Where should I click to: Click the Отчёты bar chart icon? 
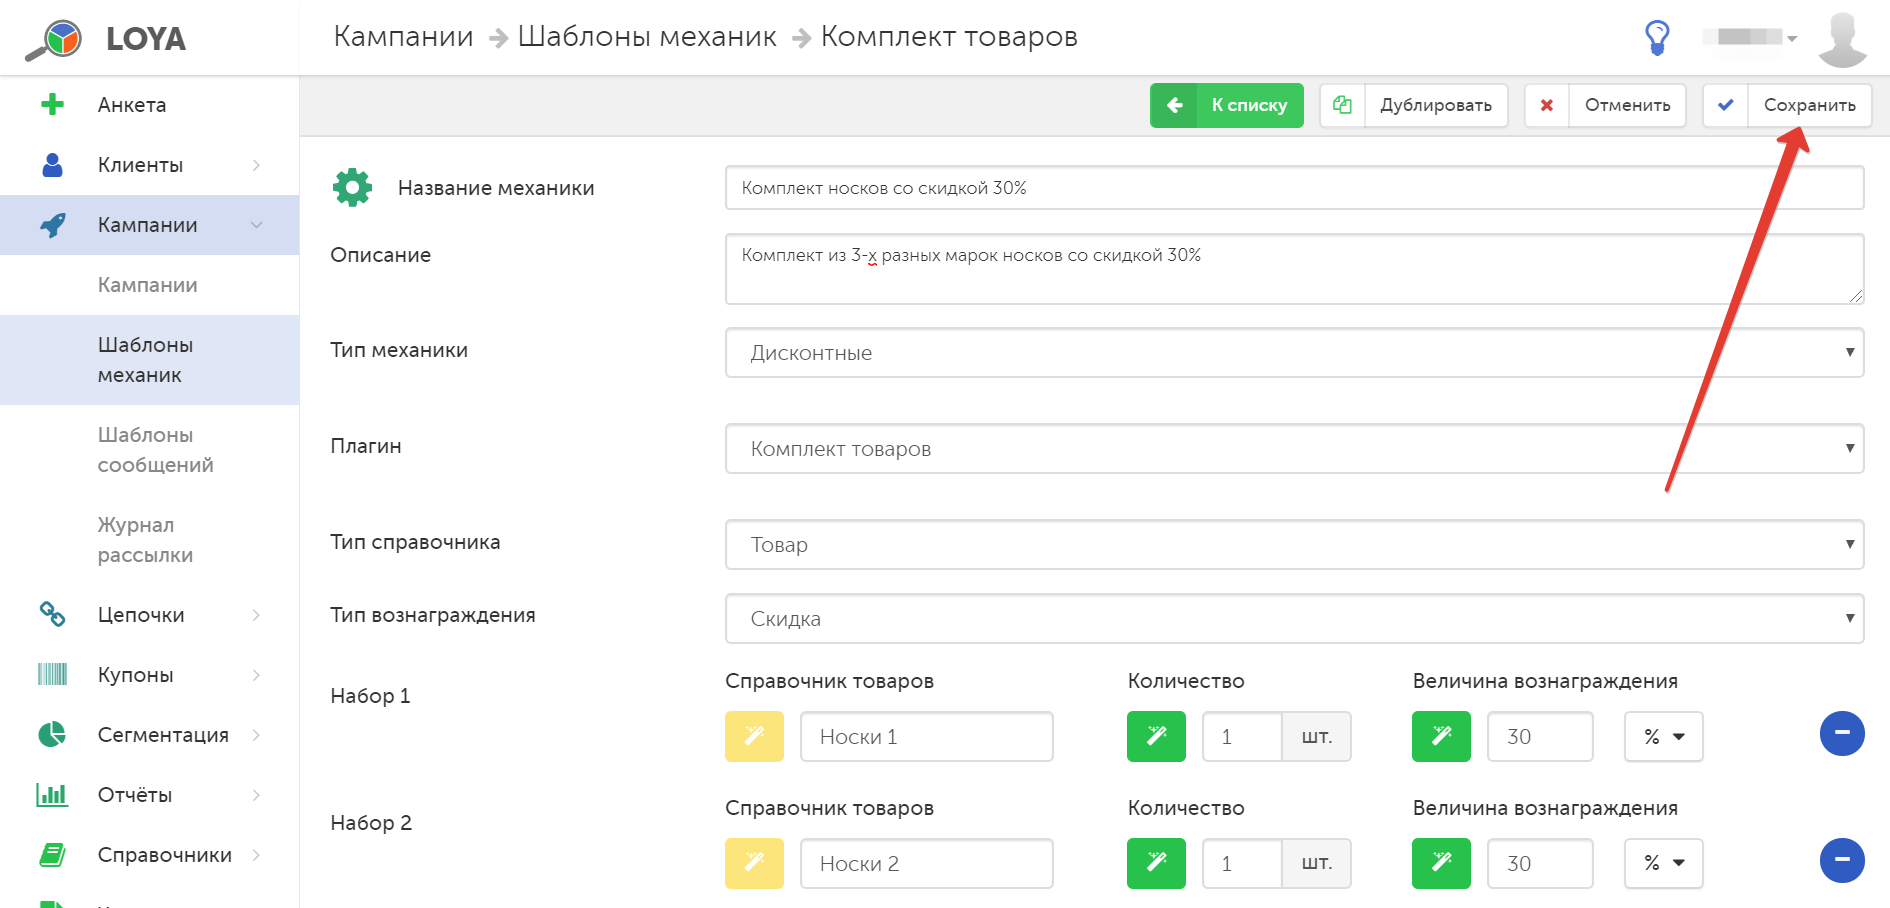pyautogui.click(x=52, y=794)
